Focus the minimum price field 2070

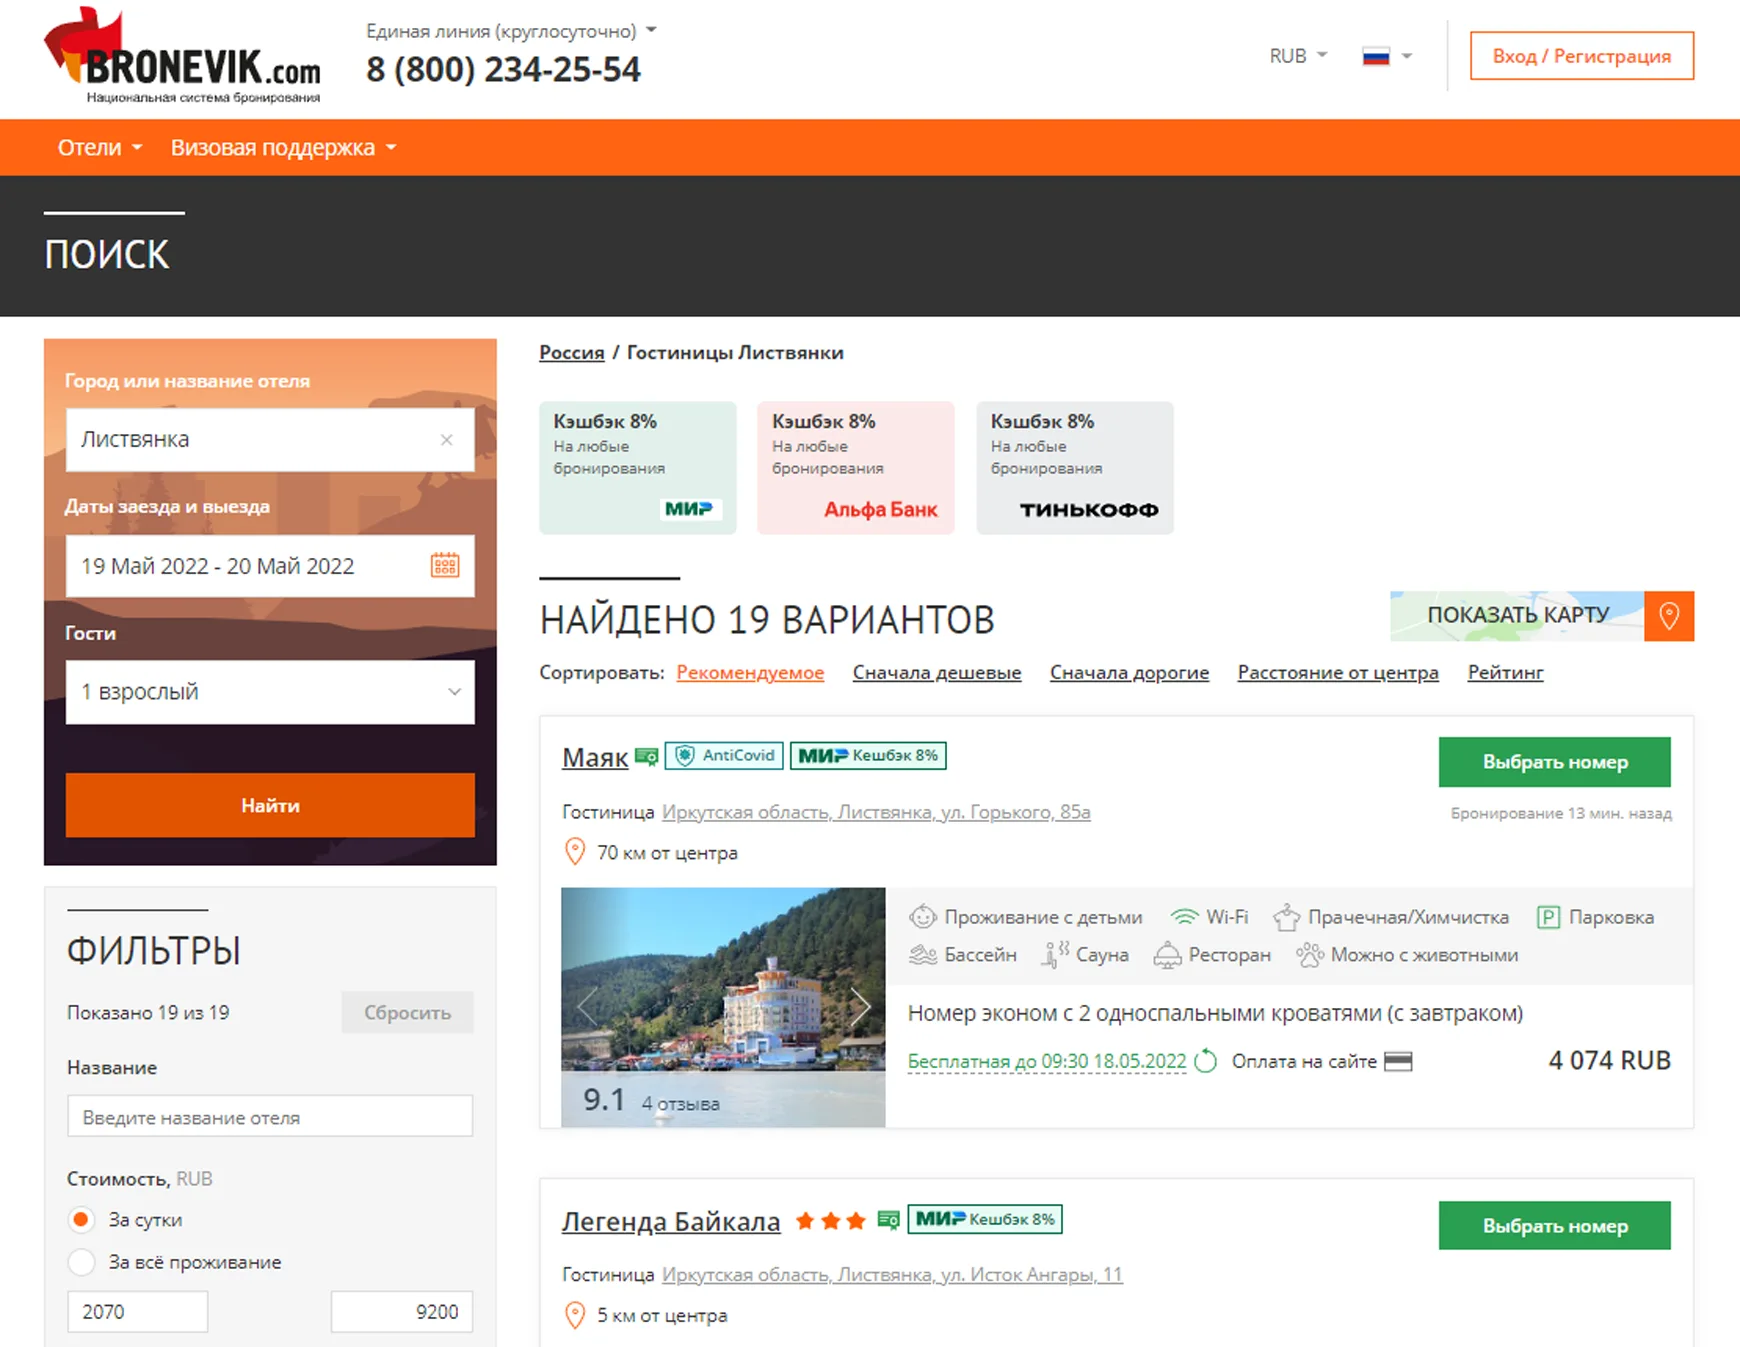click(x=137, y=1311)
